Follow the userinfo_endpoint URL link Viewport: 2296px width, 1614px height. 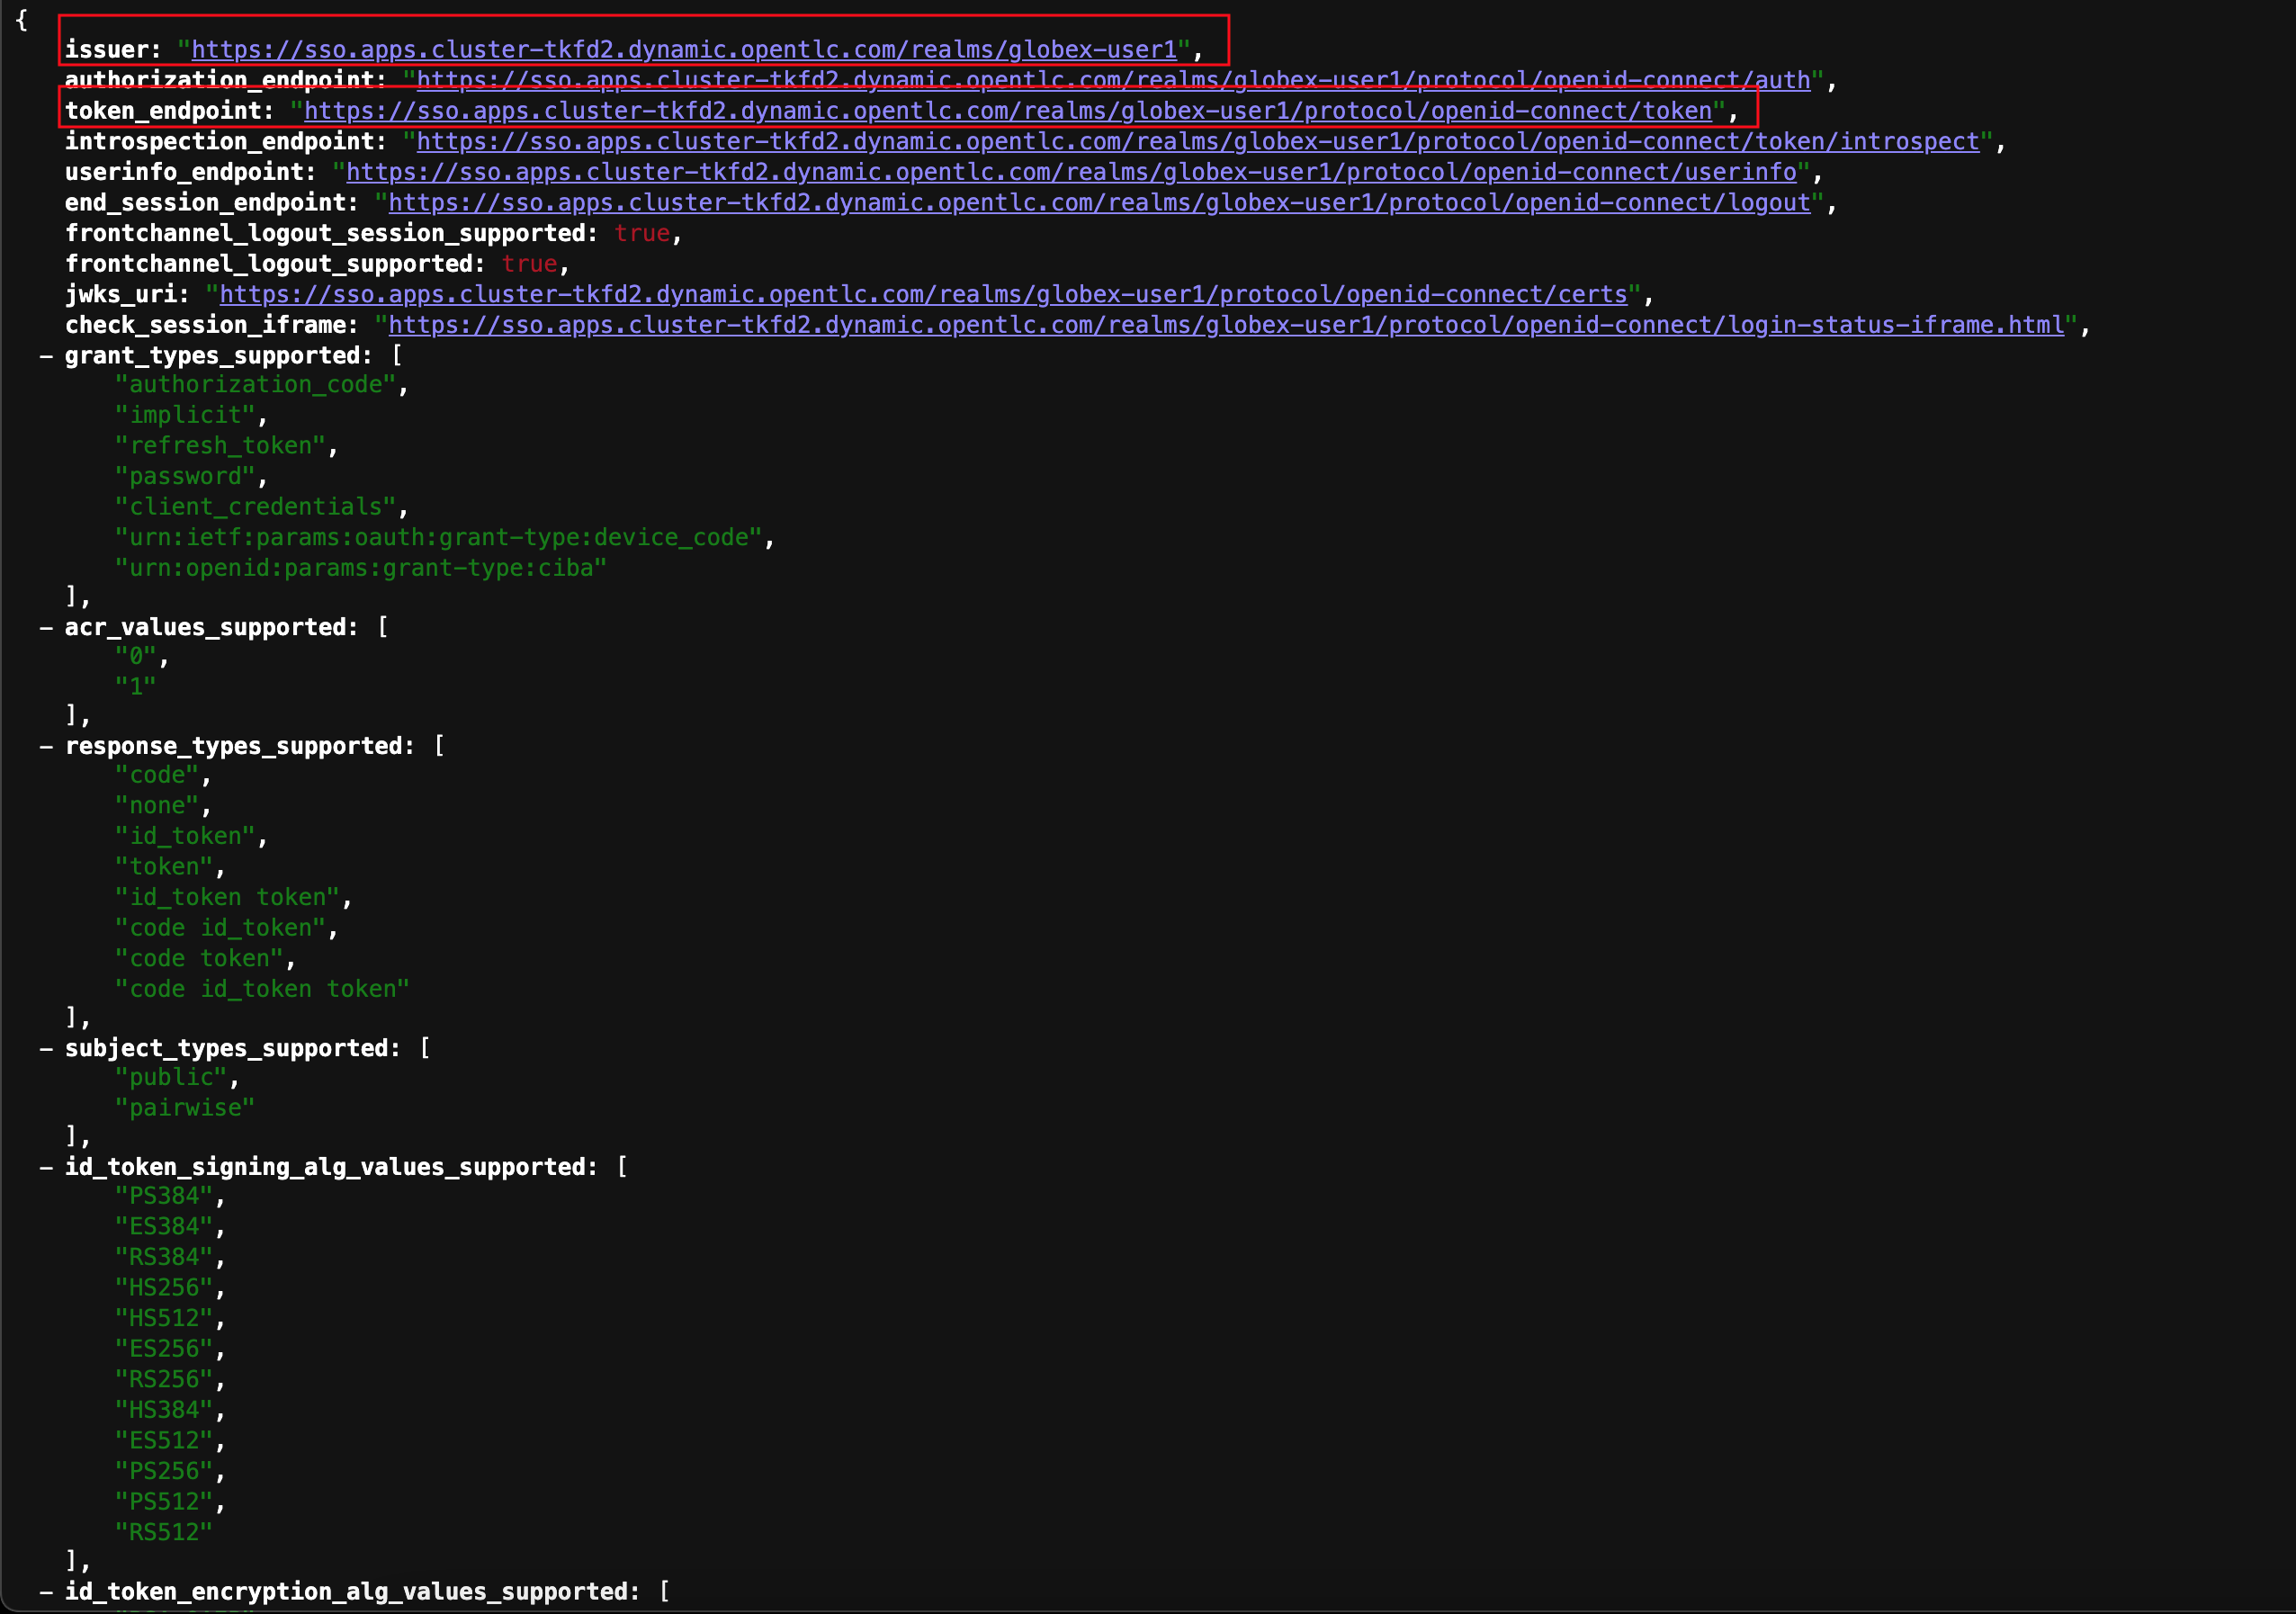[1071, 172]
